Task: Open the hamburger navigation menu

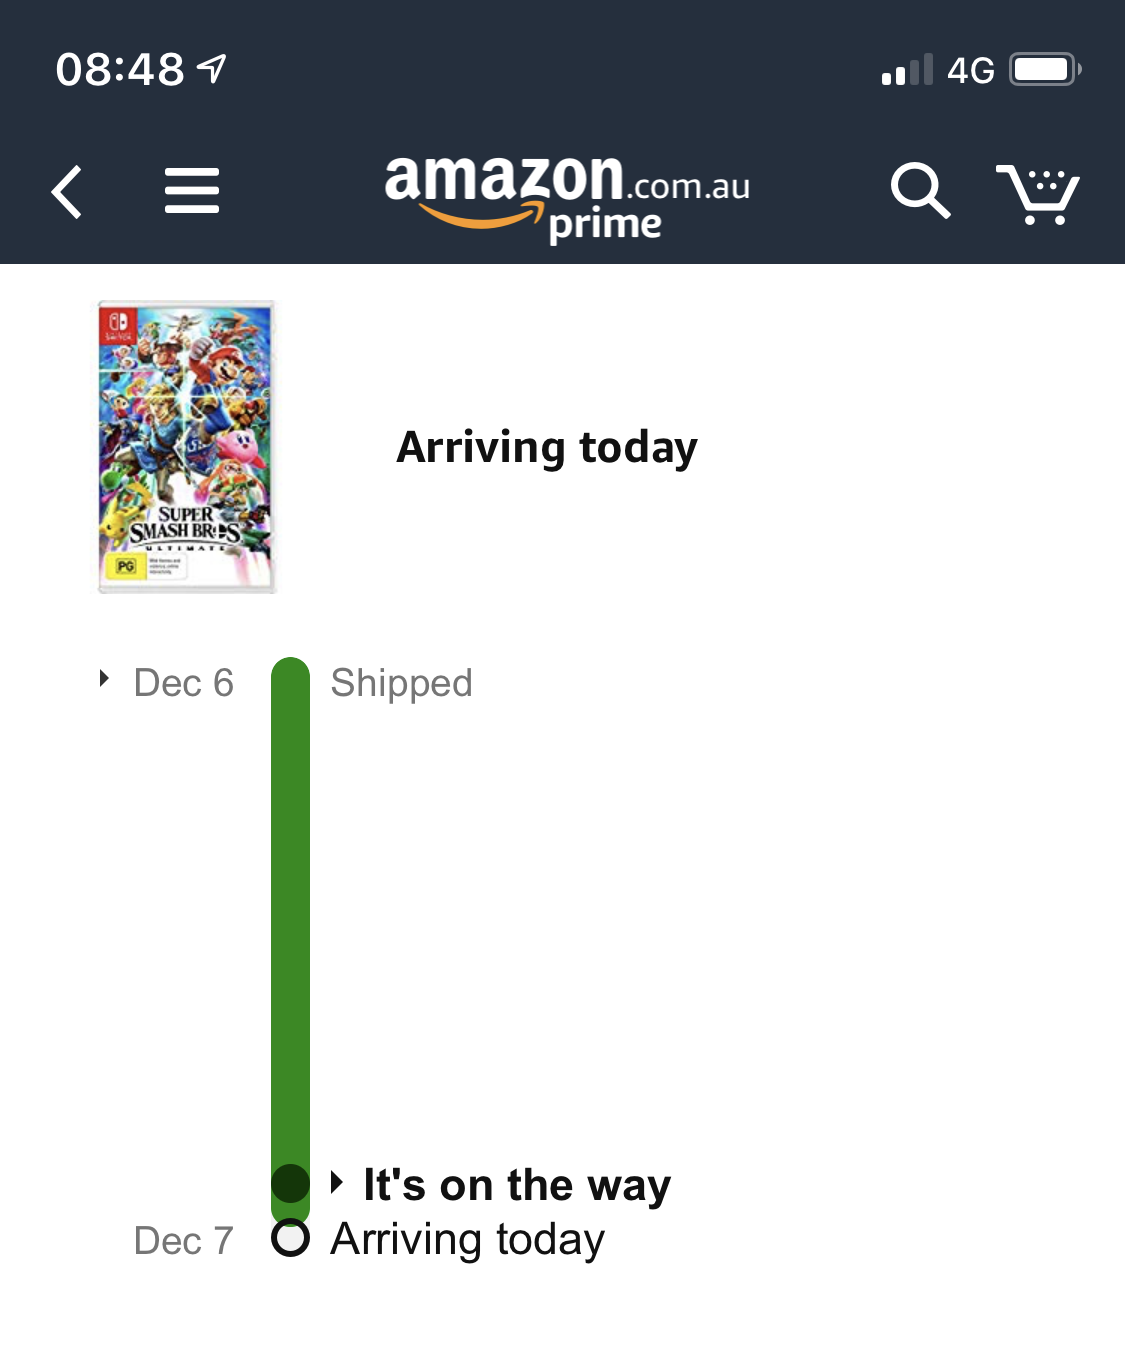Action: pos(191,191)
